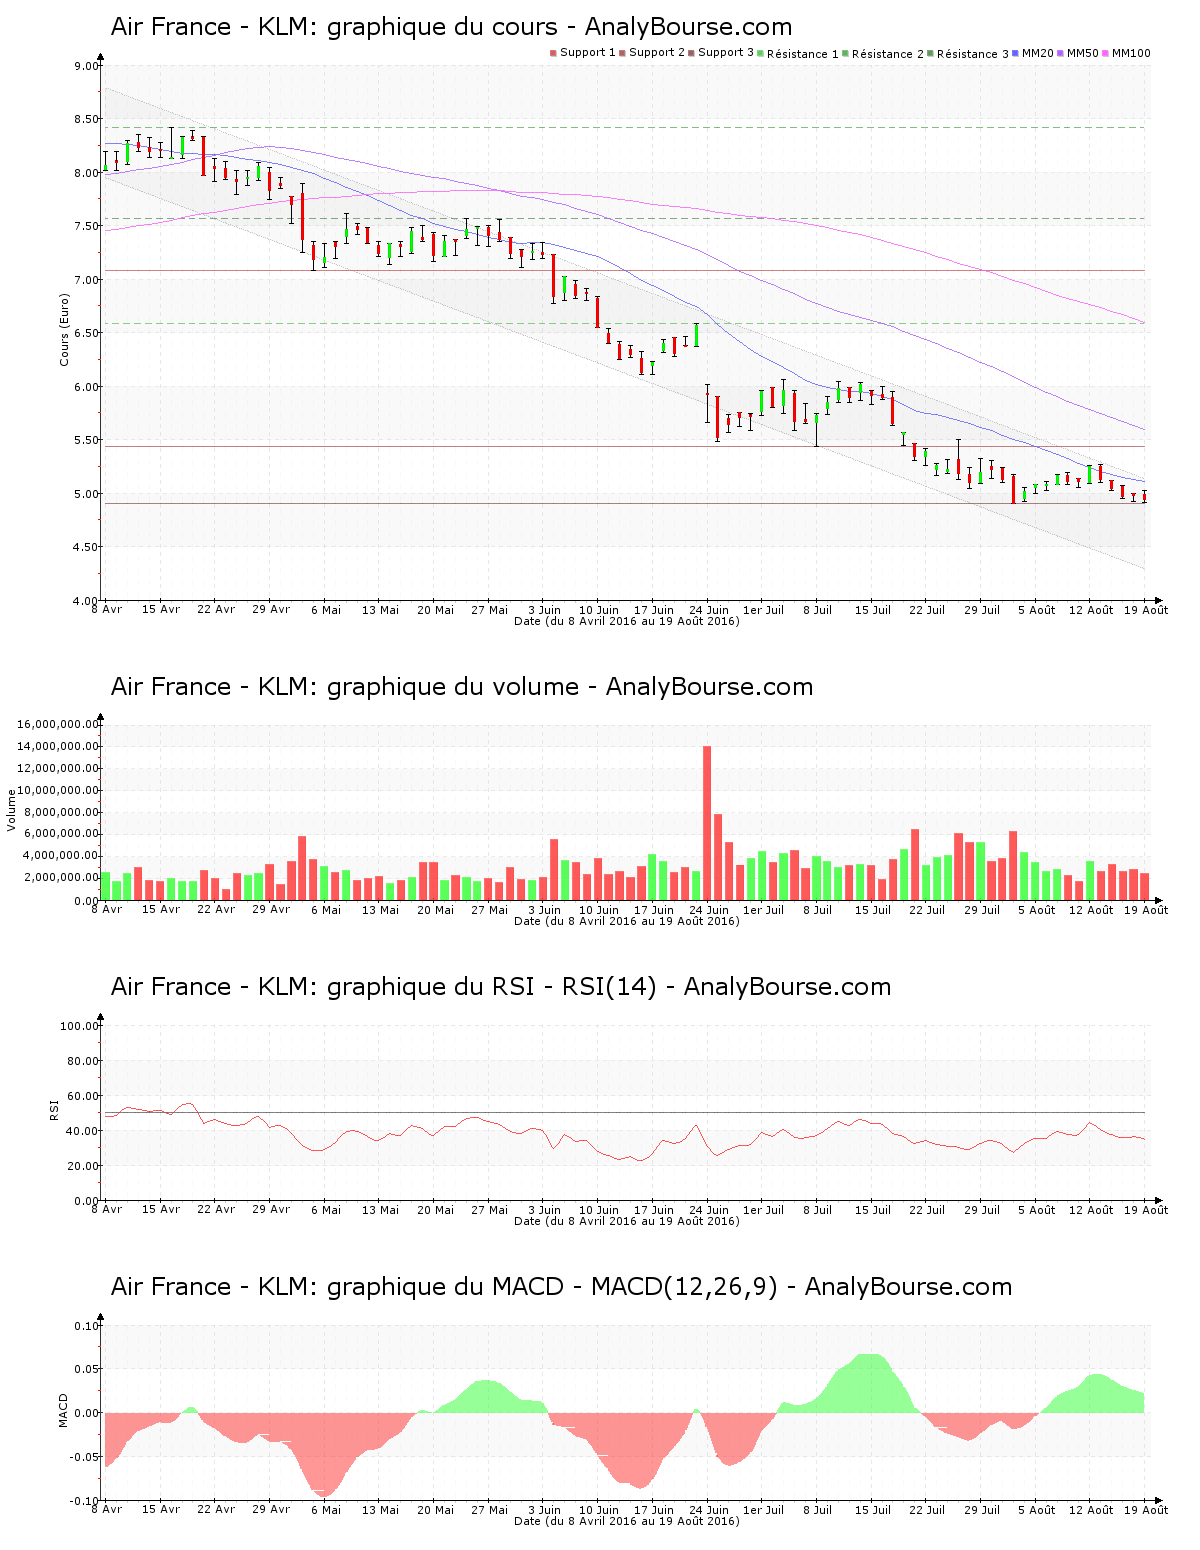Click the 'graphique du RSI - RSI(14)' title
Screen dimensions: 1200x1550
pyautogui.click(x=501, y=987)
